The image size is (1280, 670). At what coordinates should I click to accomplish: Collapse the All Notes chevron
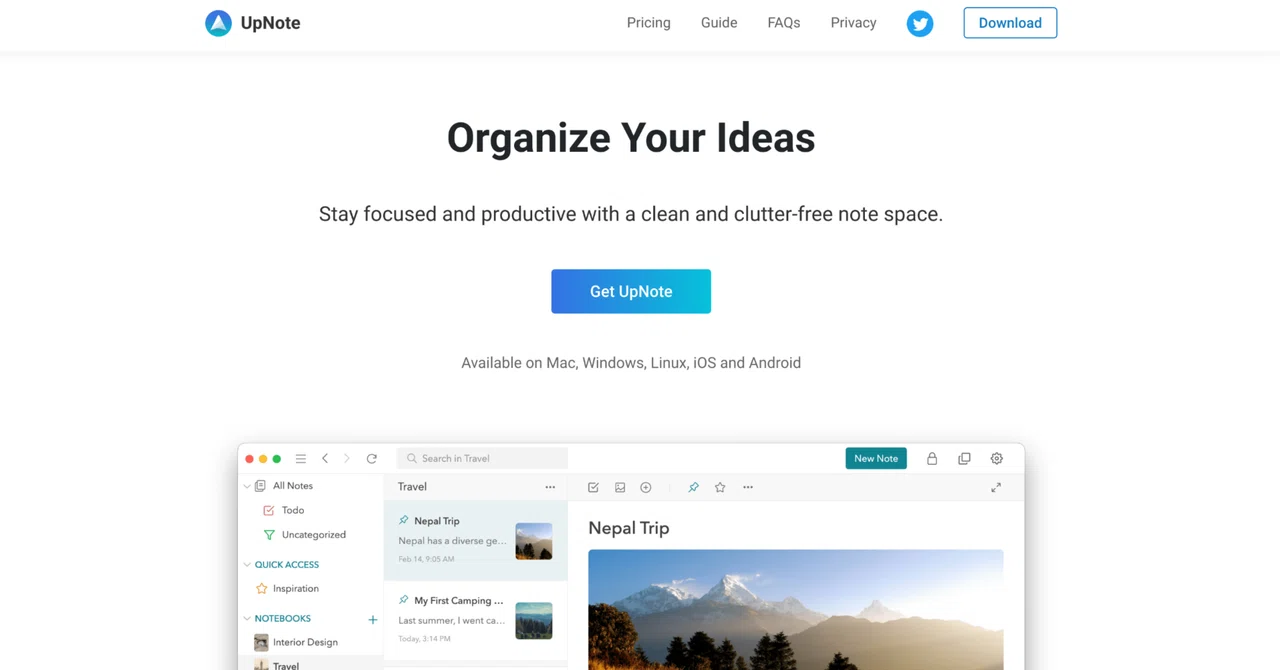point(247,486)
